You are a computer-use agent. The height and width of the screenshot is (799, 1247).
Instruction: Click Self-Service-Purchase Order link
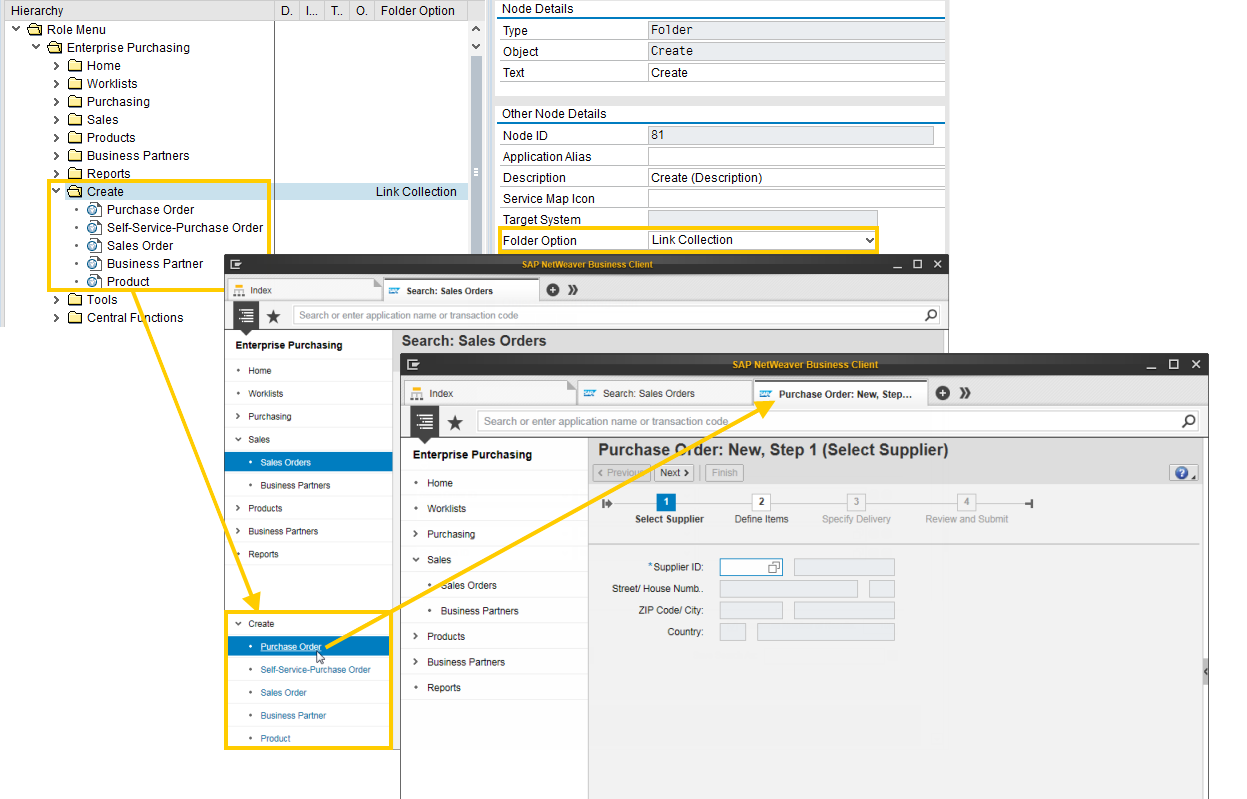(315, 670)
